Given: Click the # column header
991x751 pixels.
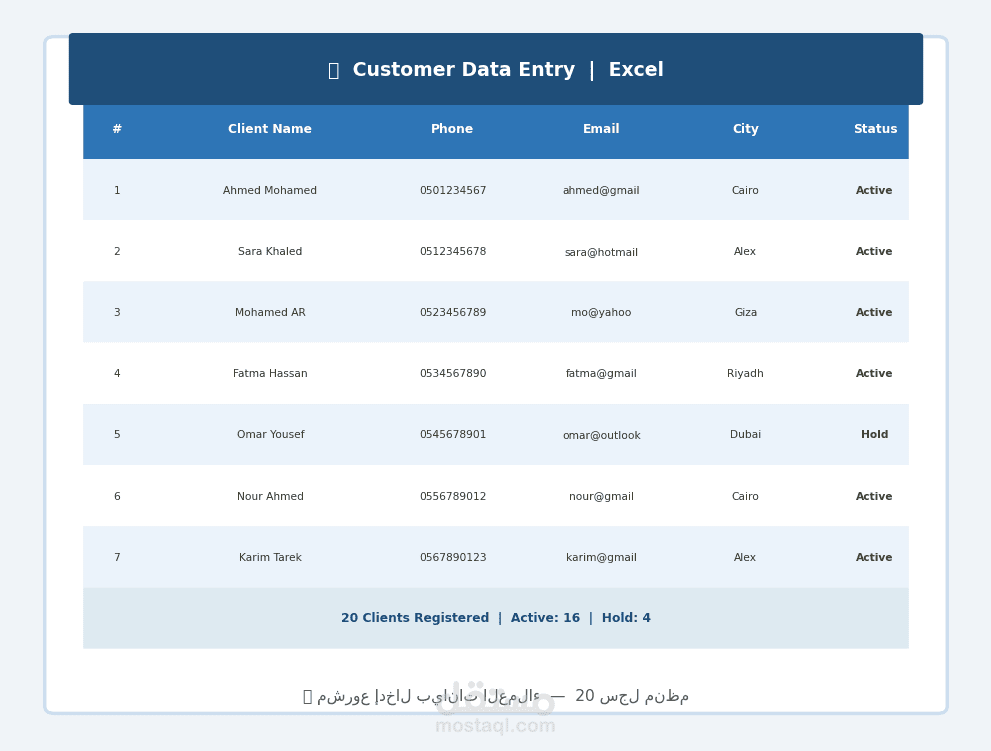Looking at the screenshot, I should [x=117, y=129].
